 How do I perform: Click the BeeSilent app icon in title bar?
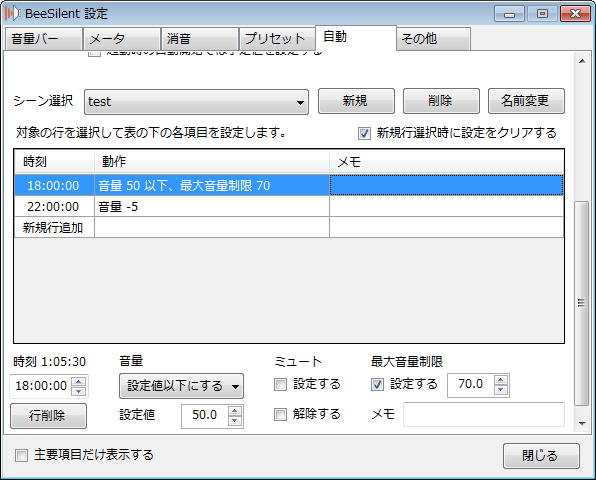coord(12,14)
